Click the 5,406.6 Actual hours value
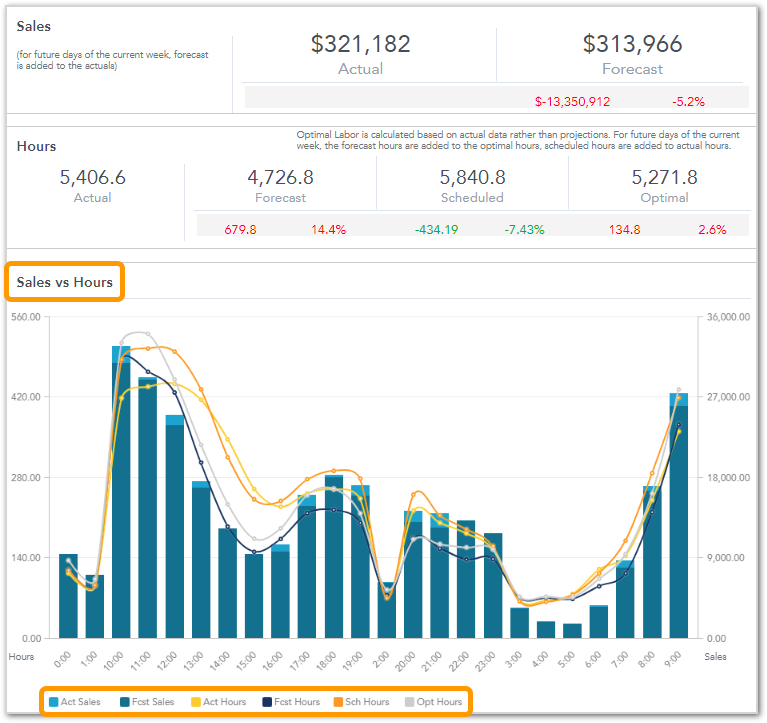The image size is (767, 723). coord(93,178)
